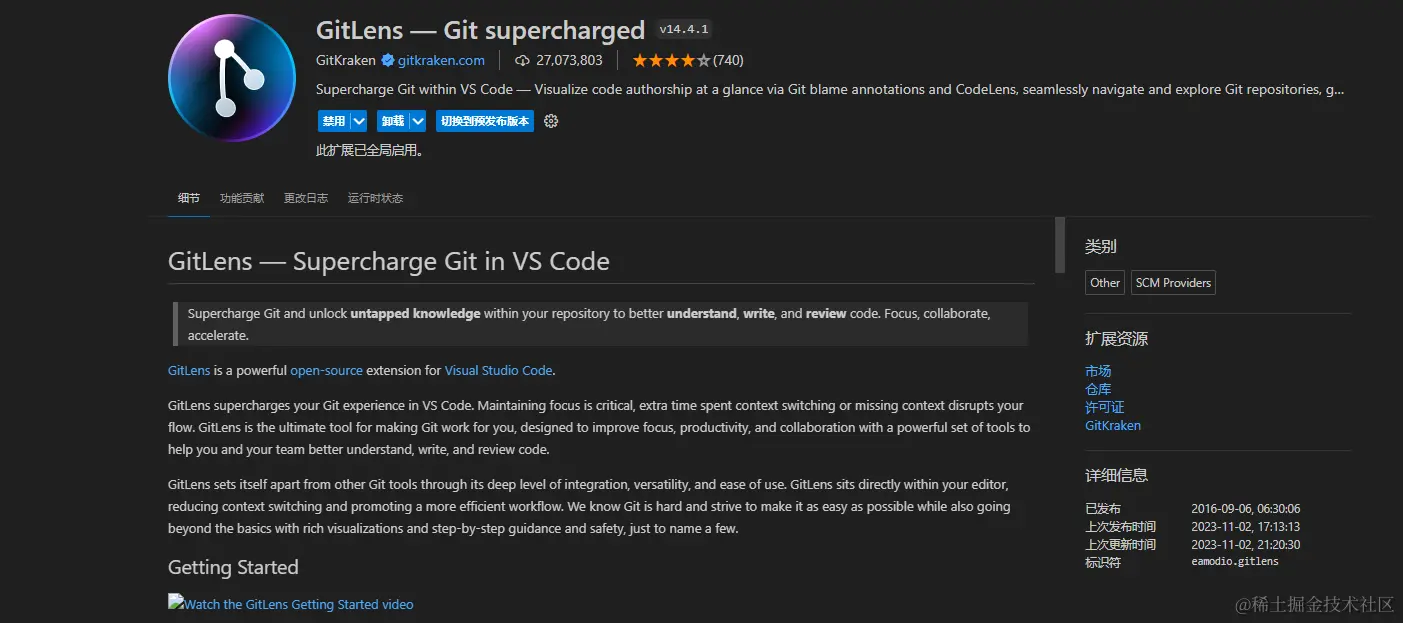Open the 功能贡献 tab
The height and width of the screenshot is (623, 1403).
pyautogui.click(x=242, y=198)
